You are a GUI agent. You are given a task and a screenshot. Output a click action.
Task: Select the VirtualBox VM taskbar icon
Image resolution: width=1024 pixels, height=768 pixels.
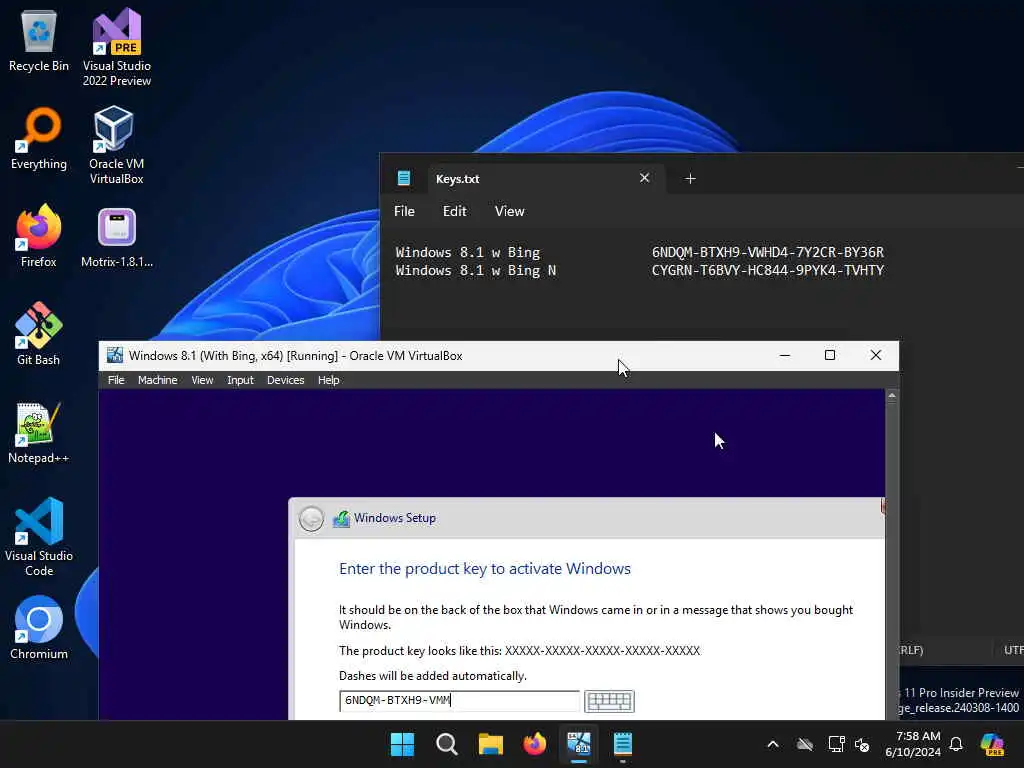[579, 744]
